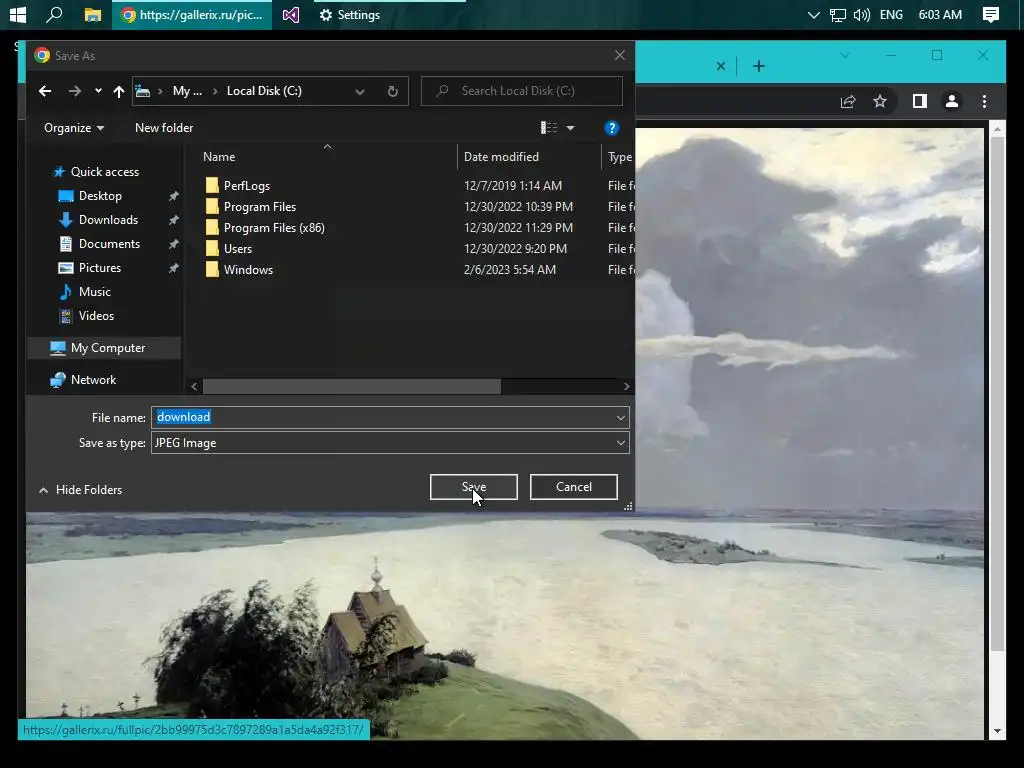The image size is (1024, 768).
Task: Click New folder in the dialog toolbar
Action: pyautogui.click(x=164, y=128)
